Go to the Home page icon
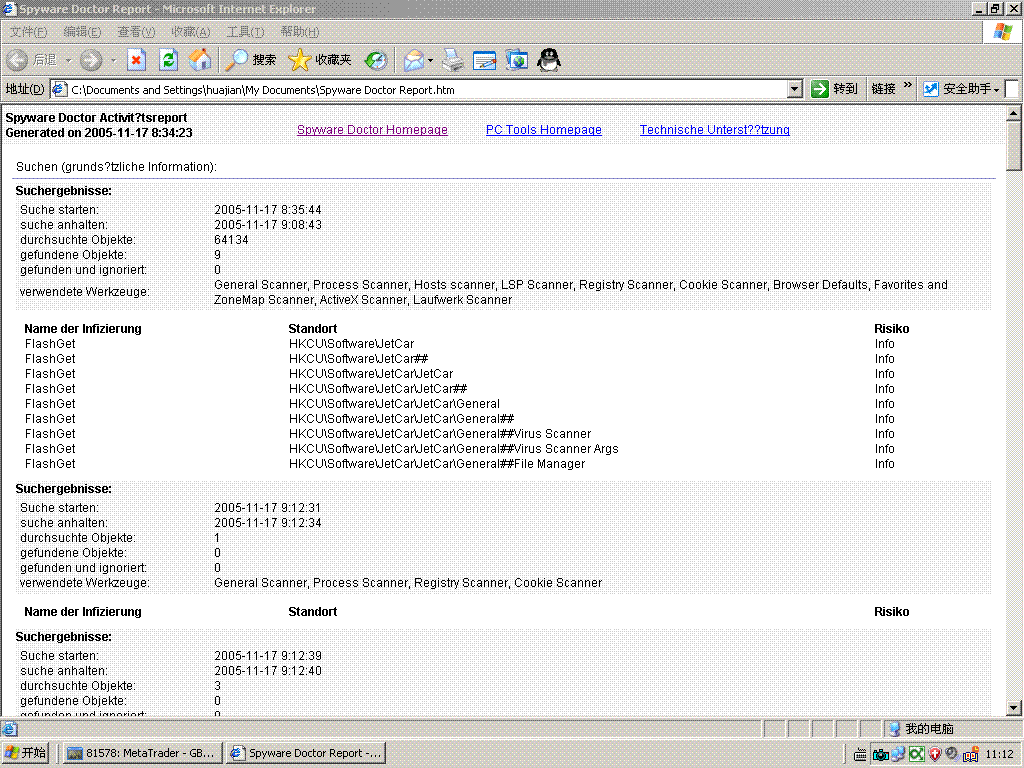 click(200, 60)
